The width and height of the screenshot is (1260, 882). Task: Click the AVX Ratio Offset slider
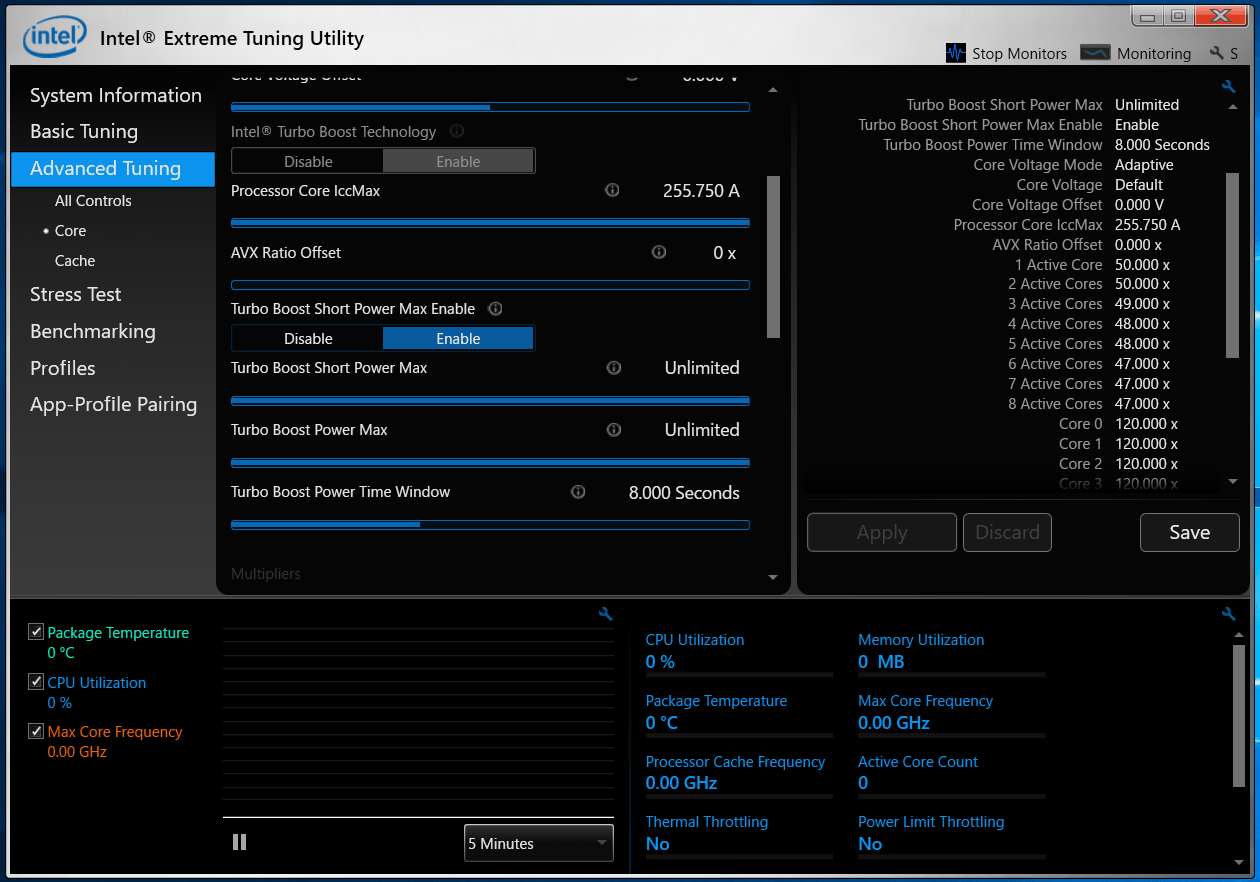click(490, 285)
